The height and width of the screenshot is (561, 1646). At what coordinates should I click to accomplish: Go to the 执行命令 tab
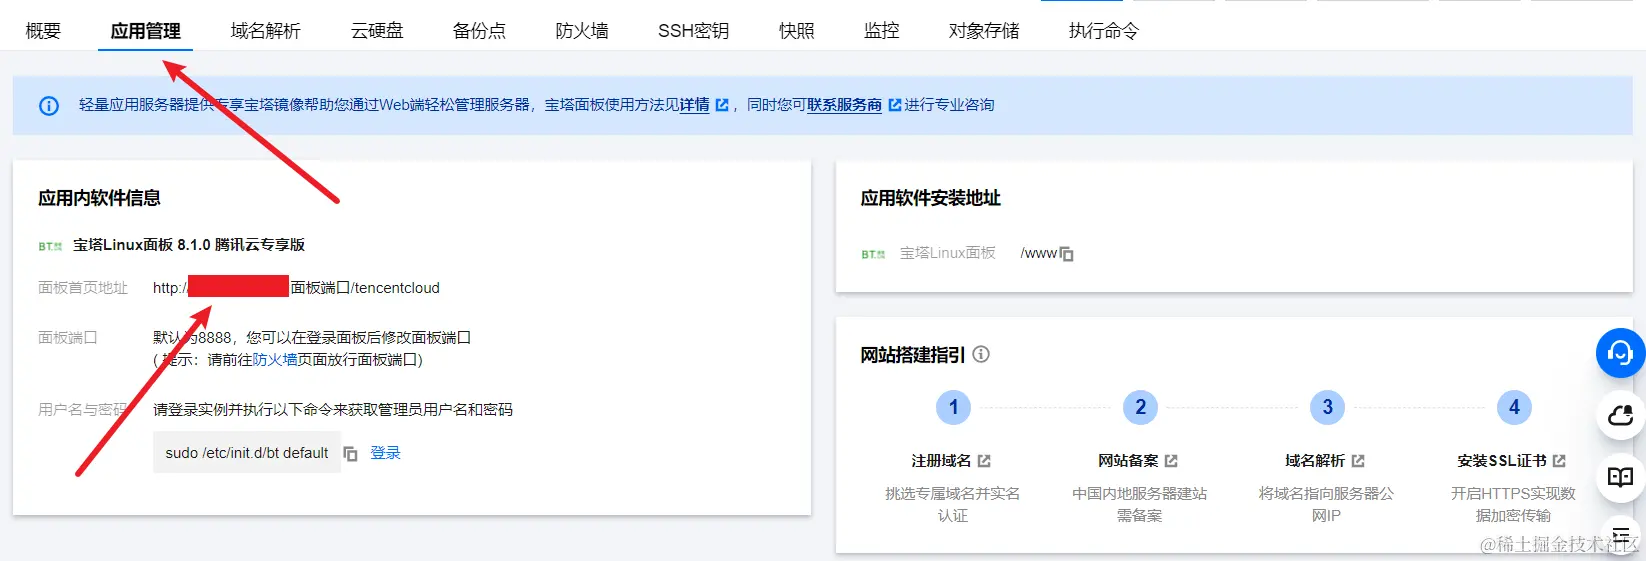pyautogui.click(x=1103, y=31)
